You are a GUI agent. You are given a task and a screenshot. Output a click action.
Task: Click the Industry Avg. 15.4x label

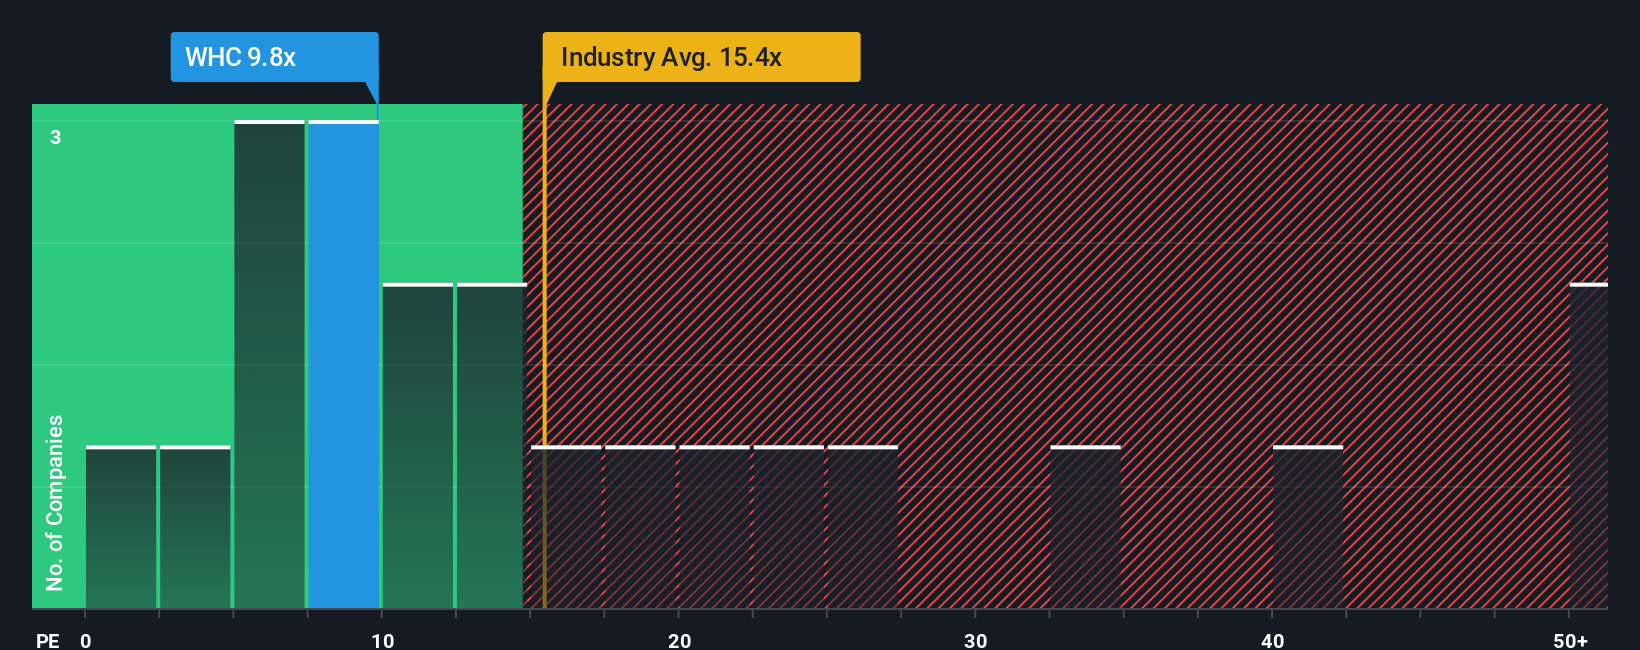click(x=701, y=57)
